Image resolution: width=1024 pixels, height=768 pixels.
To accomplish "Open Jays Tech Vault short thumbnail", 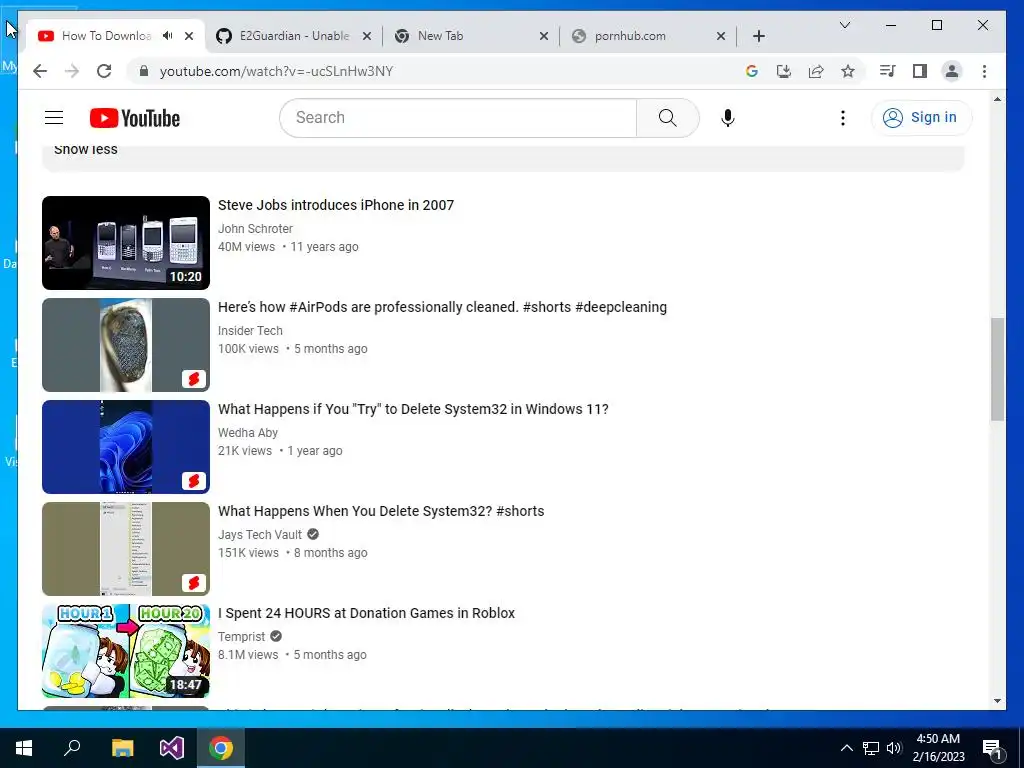I will pyautogui.click(x=126, y=549).
